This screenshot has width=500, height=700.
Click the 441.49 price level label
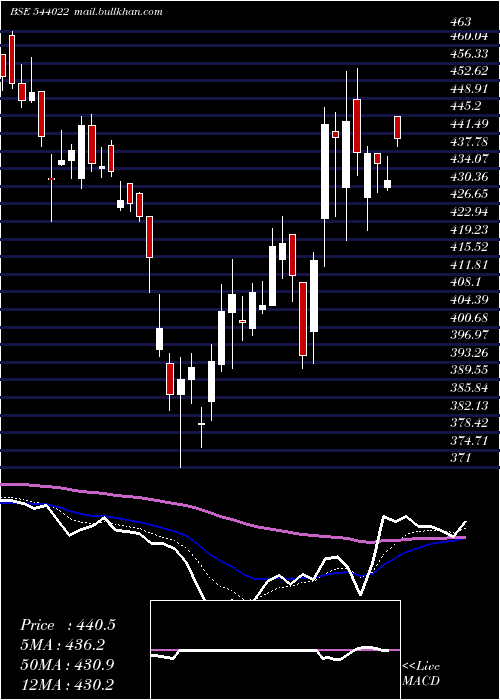tap(469, 124)
